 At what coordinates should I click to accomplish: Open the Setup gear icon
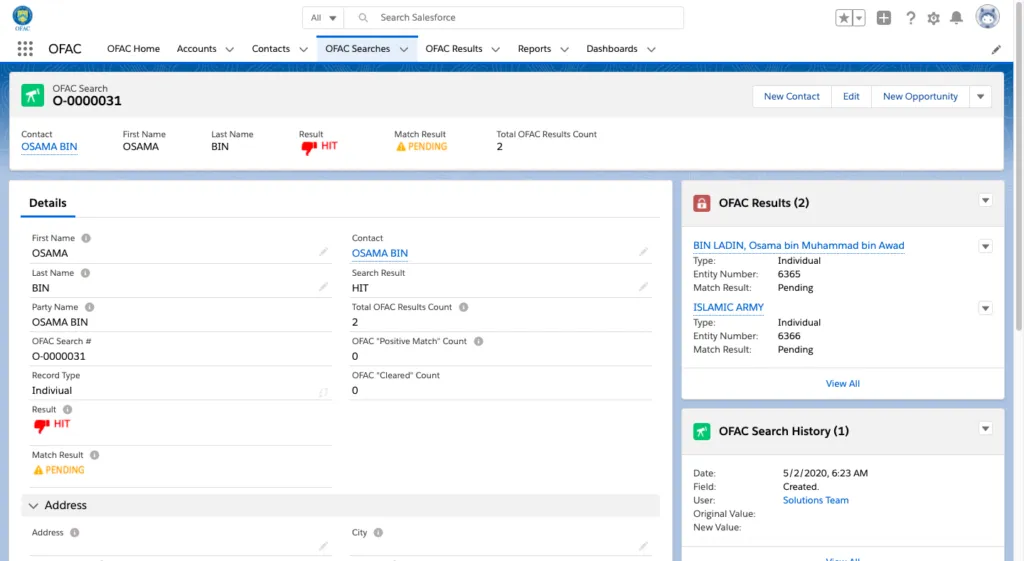click(933, 18)
